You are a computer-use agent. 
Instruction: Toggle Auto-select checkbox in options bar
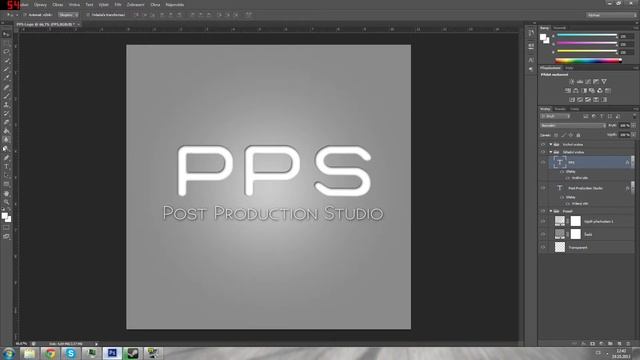[25, 15]
